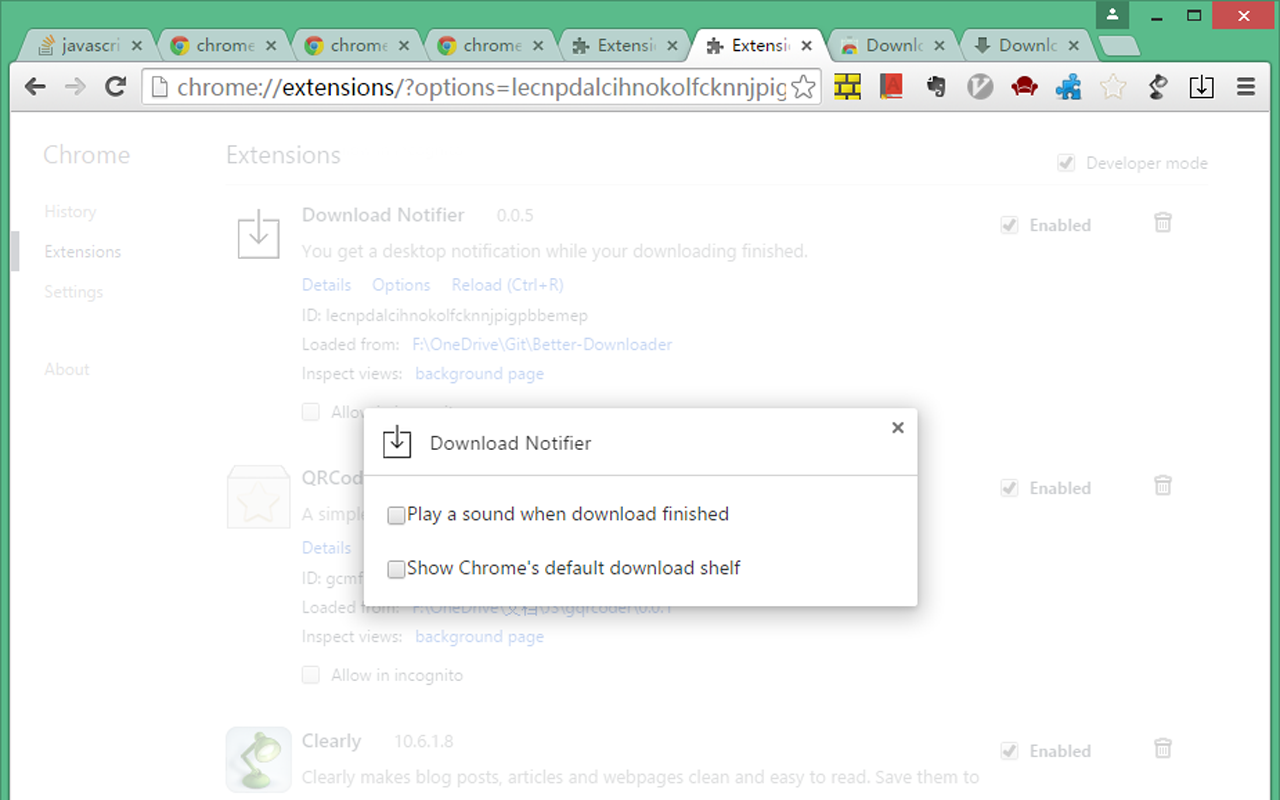Open the red book extension icon
The width and height of the screenshot is (1280, 800).
tap(891, 87)
